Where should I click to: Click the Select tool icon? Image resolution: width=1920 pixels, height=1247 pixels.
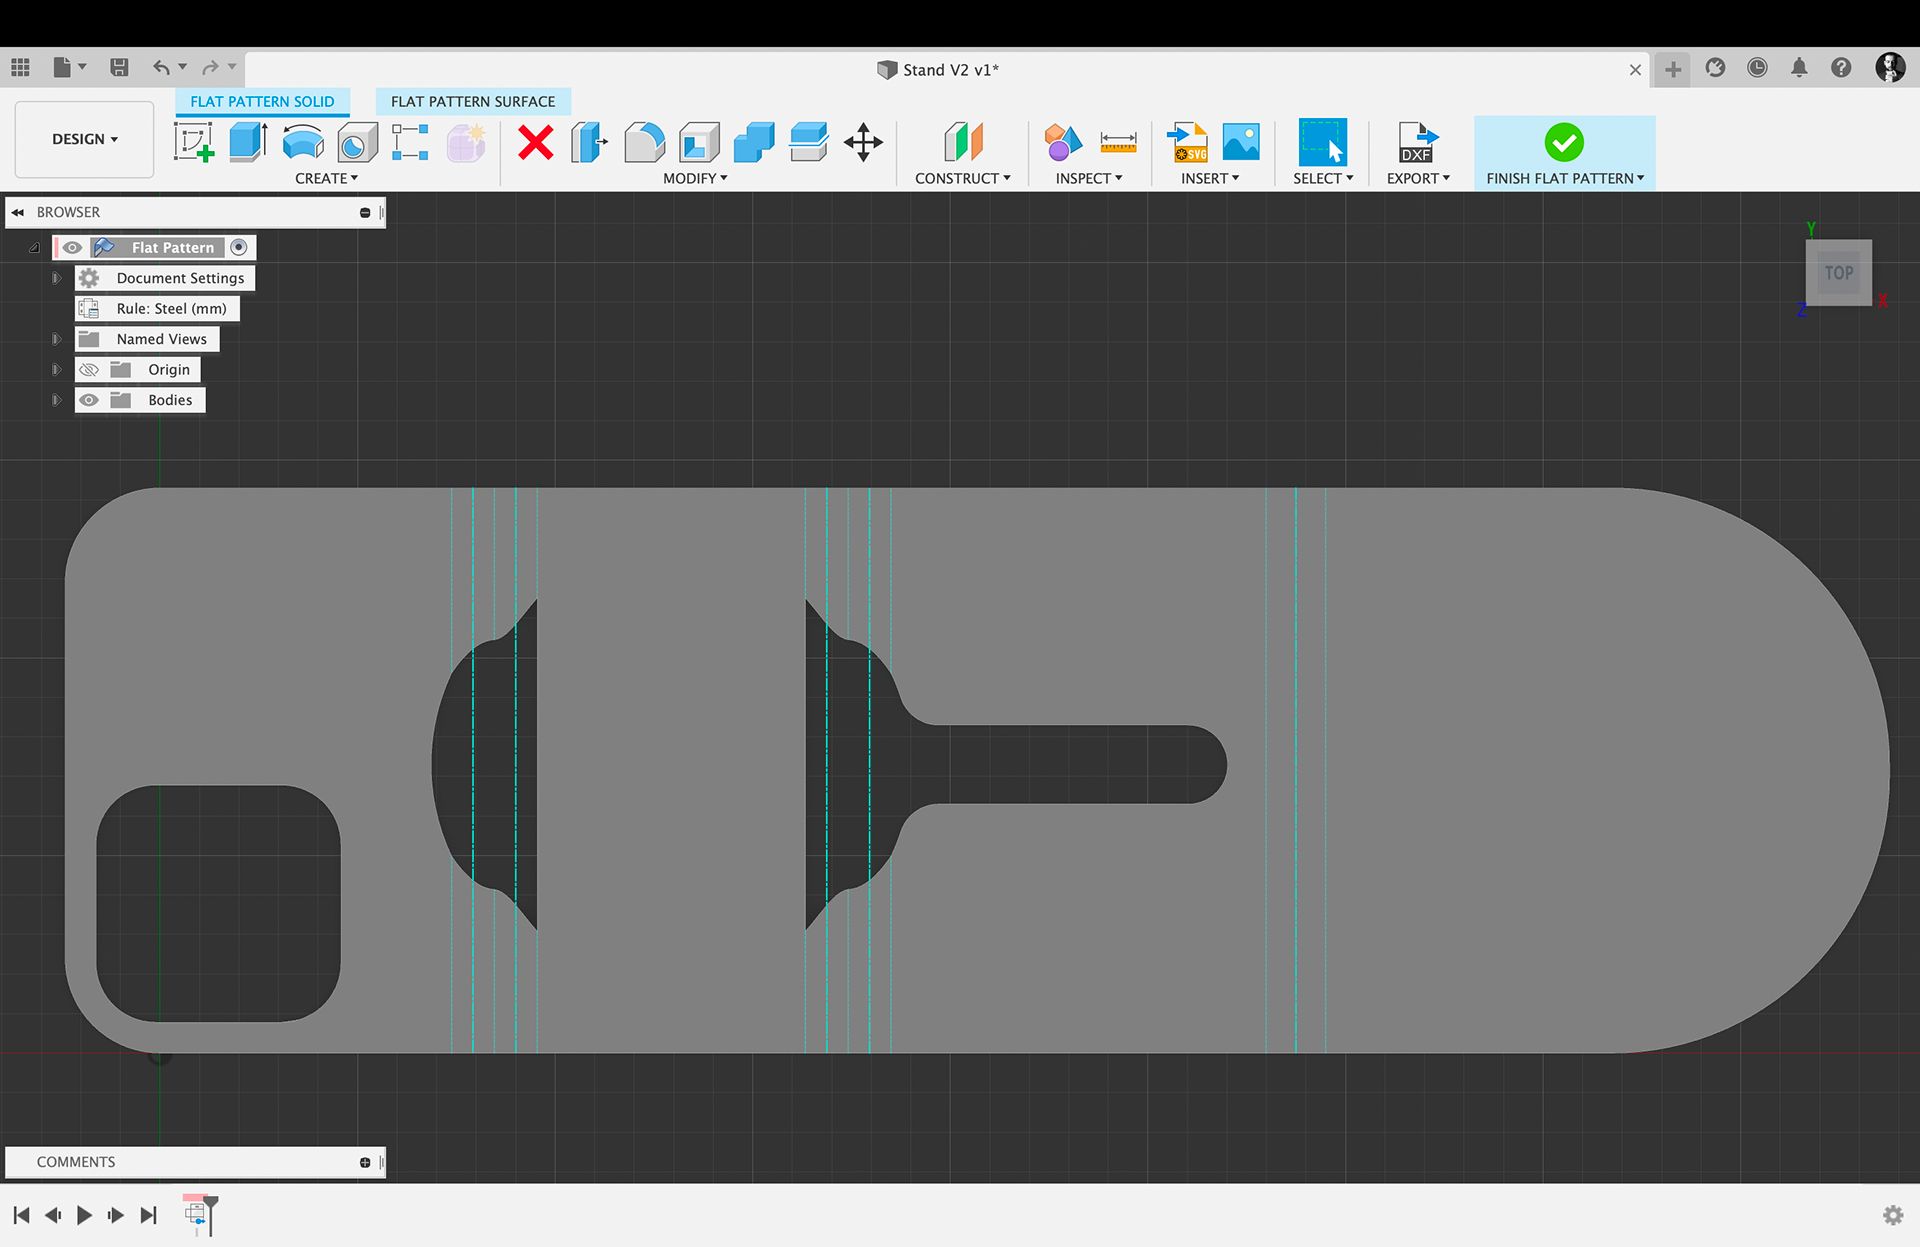coord(1322,142)
